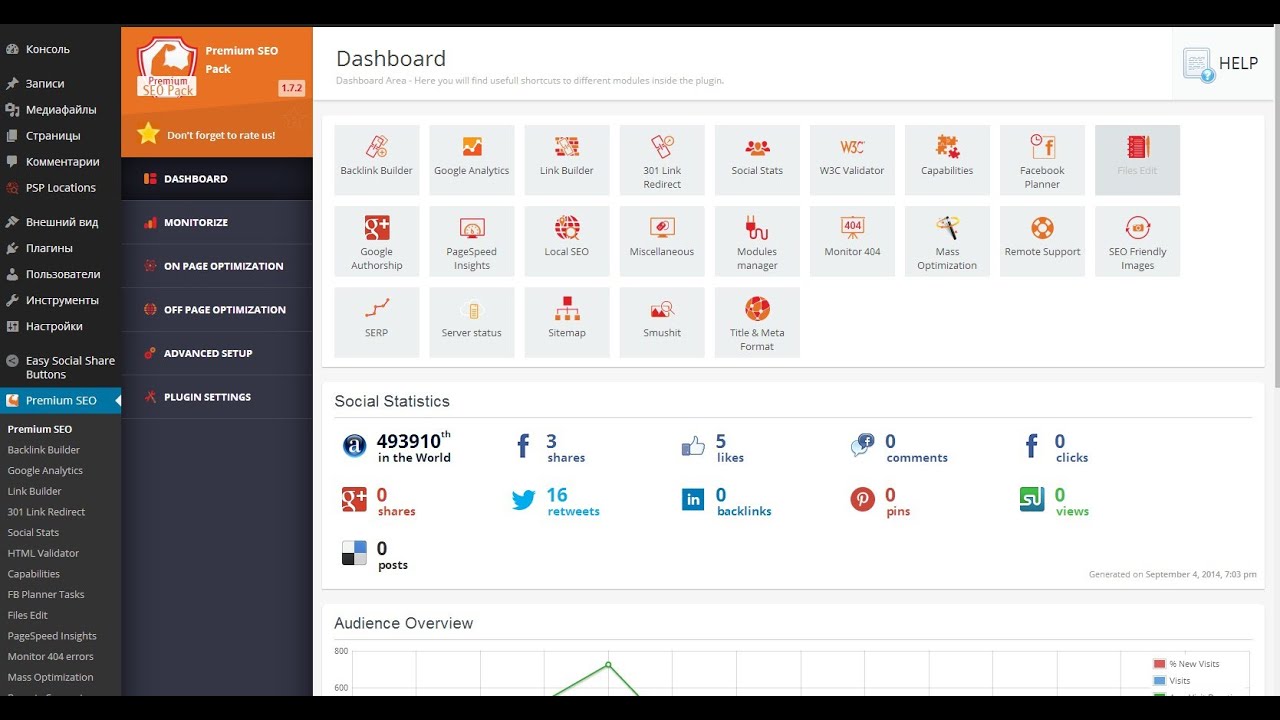Select Premium SEO highlighted sidebar item
The height and width of the screenshot is (720, 1280).
(x=60, y=401)
